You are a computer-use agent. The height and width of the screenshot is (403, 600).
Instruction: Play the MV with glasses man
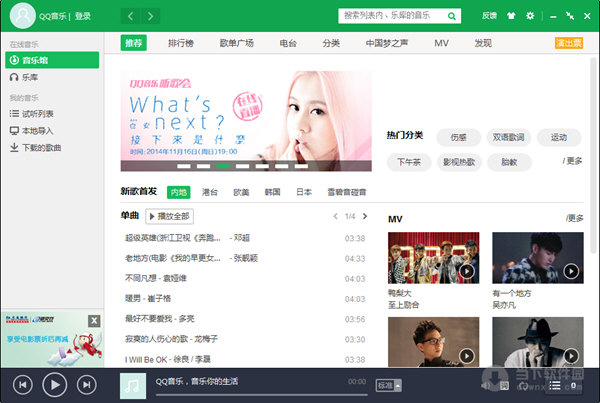tap(434, 342)
